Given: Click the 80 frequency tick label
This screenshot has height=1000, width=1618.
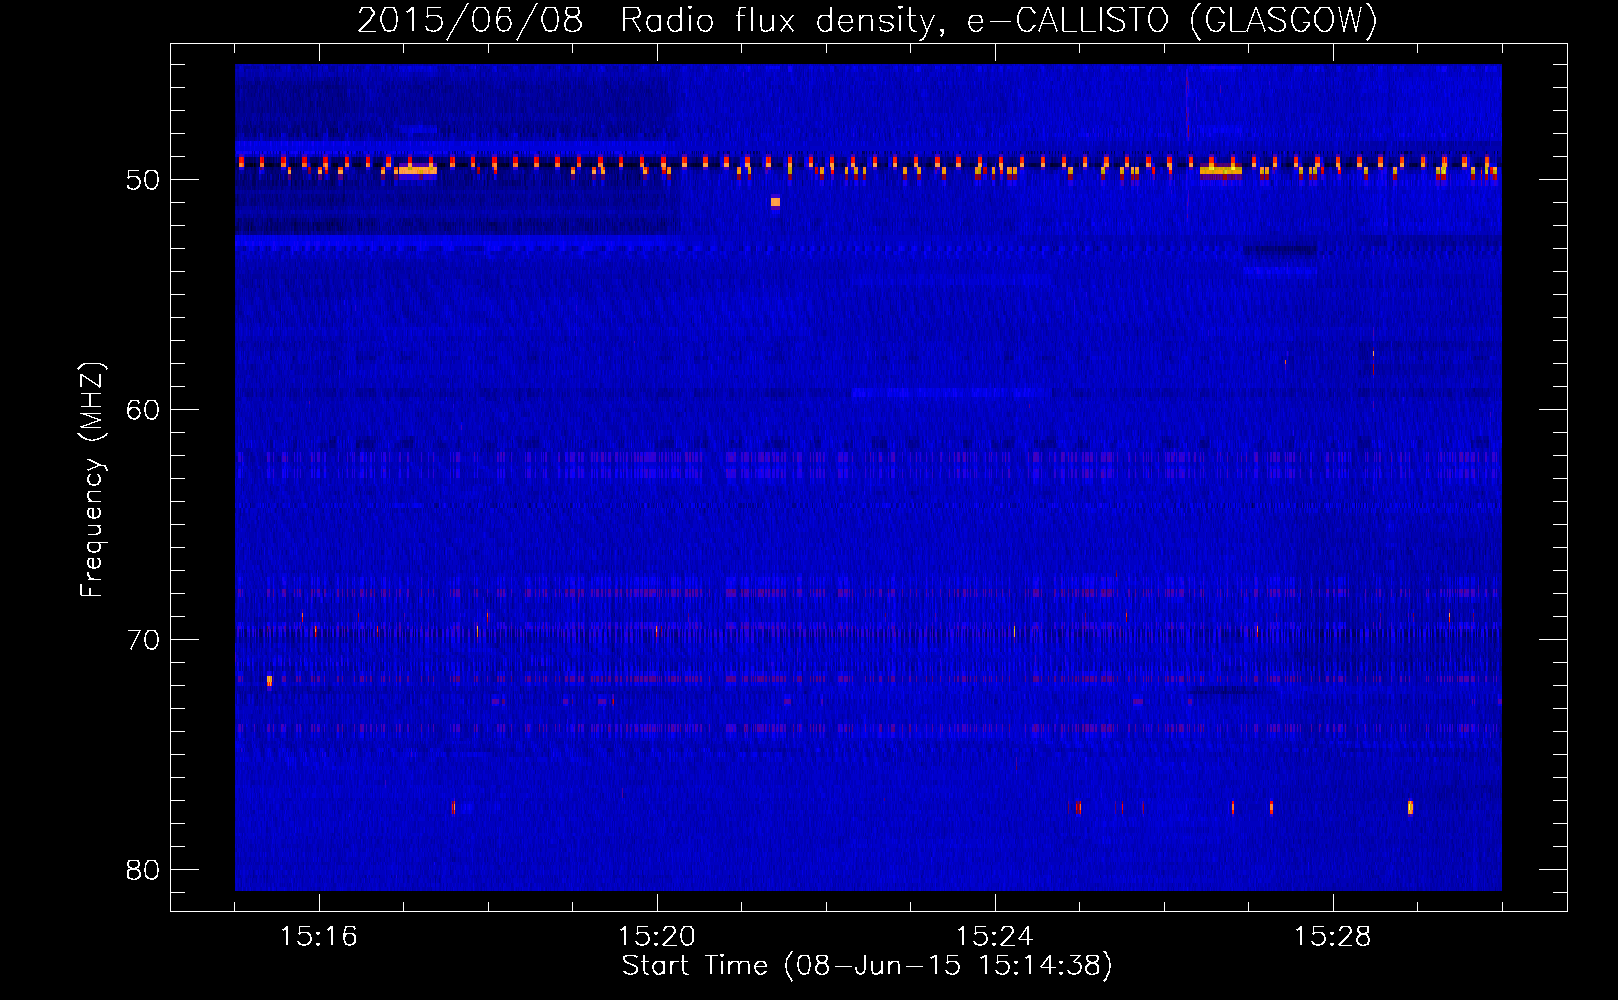Looking at the screenshot, I should 143,870.
